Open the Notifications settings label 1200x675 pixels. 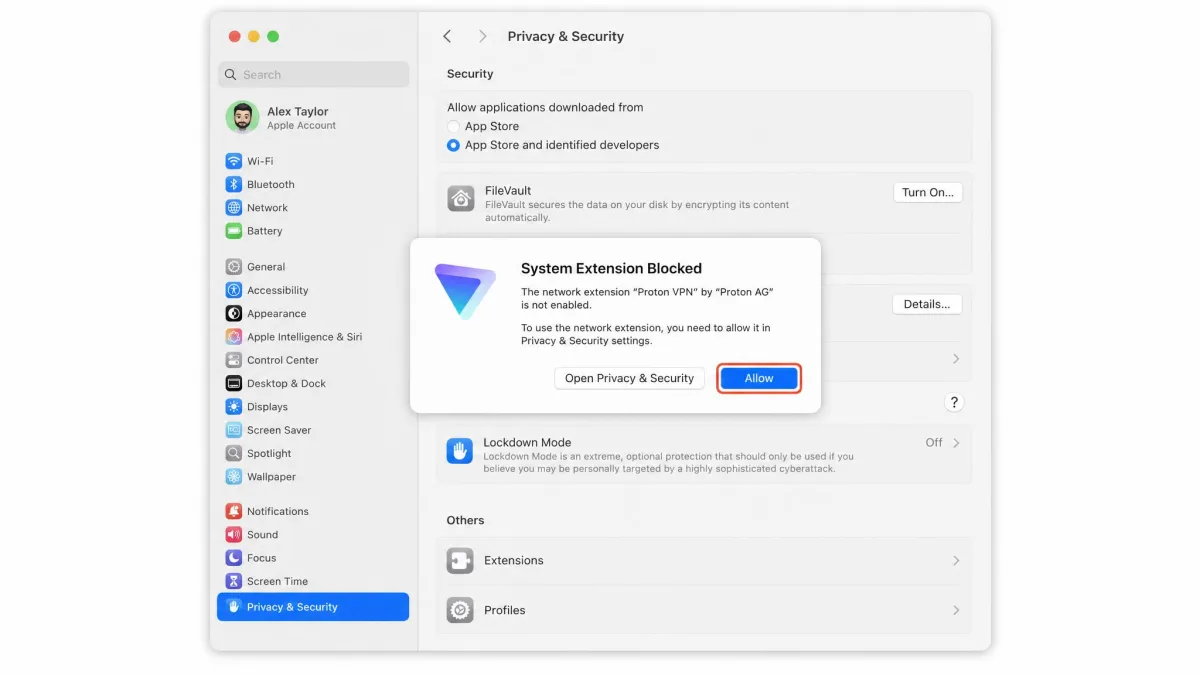pyautogui.click(x=278, y=511)
